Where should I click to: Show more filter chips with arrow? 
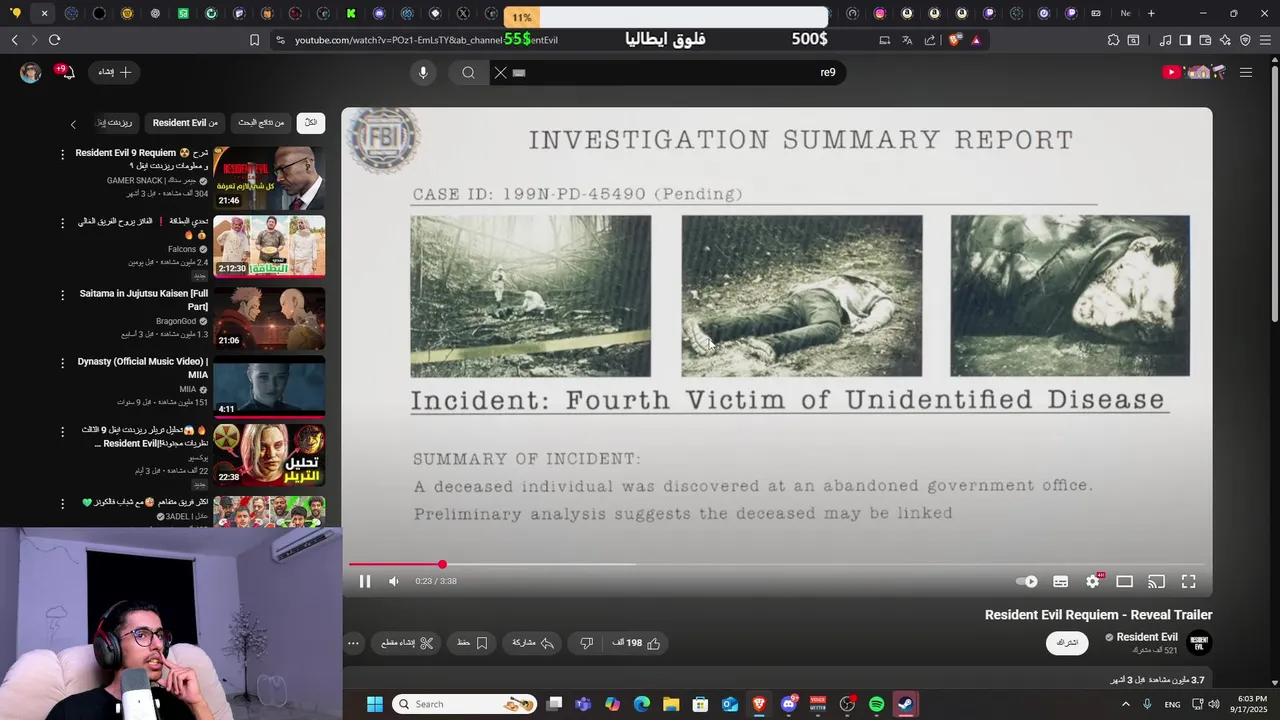pos(73,123)
